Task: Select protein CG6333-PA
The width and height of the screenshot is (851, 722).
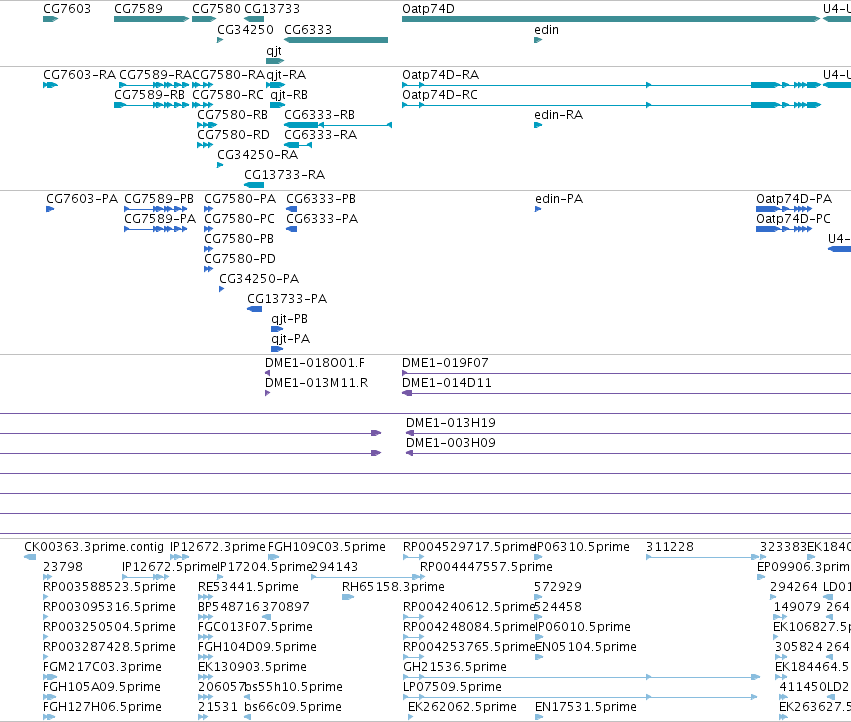Action: click(322, 219)
